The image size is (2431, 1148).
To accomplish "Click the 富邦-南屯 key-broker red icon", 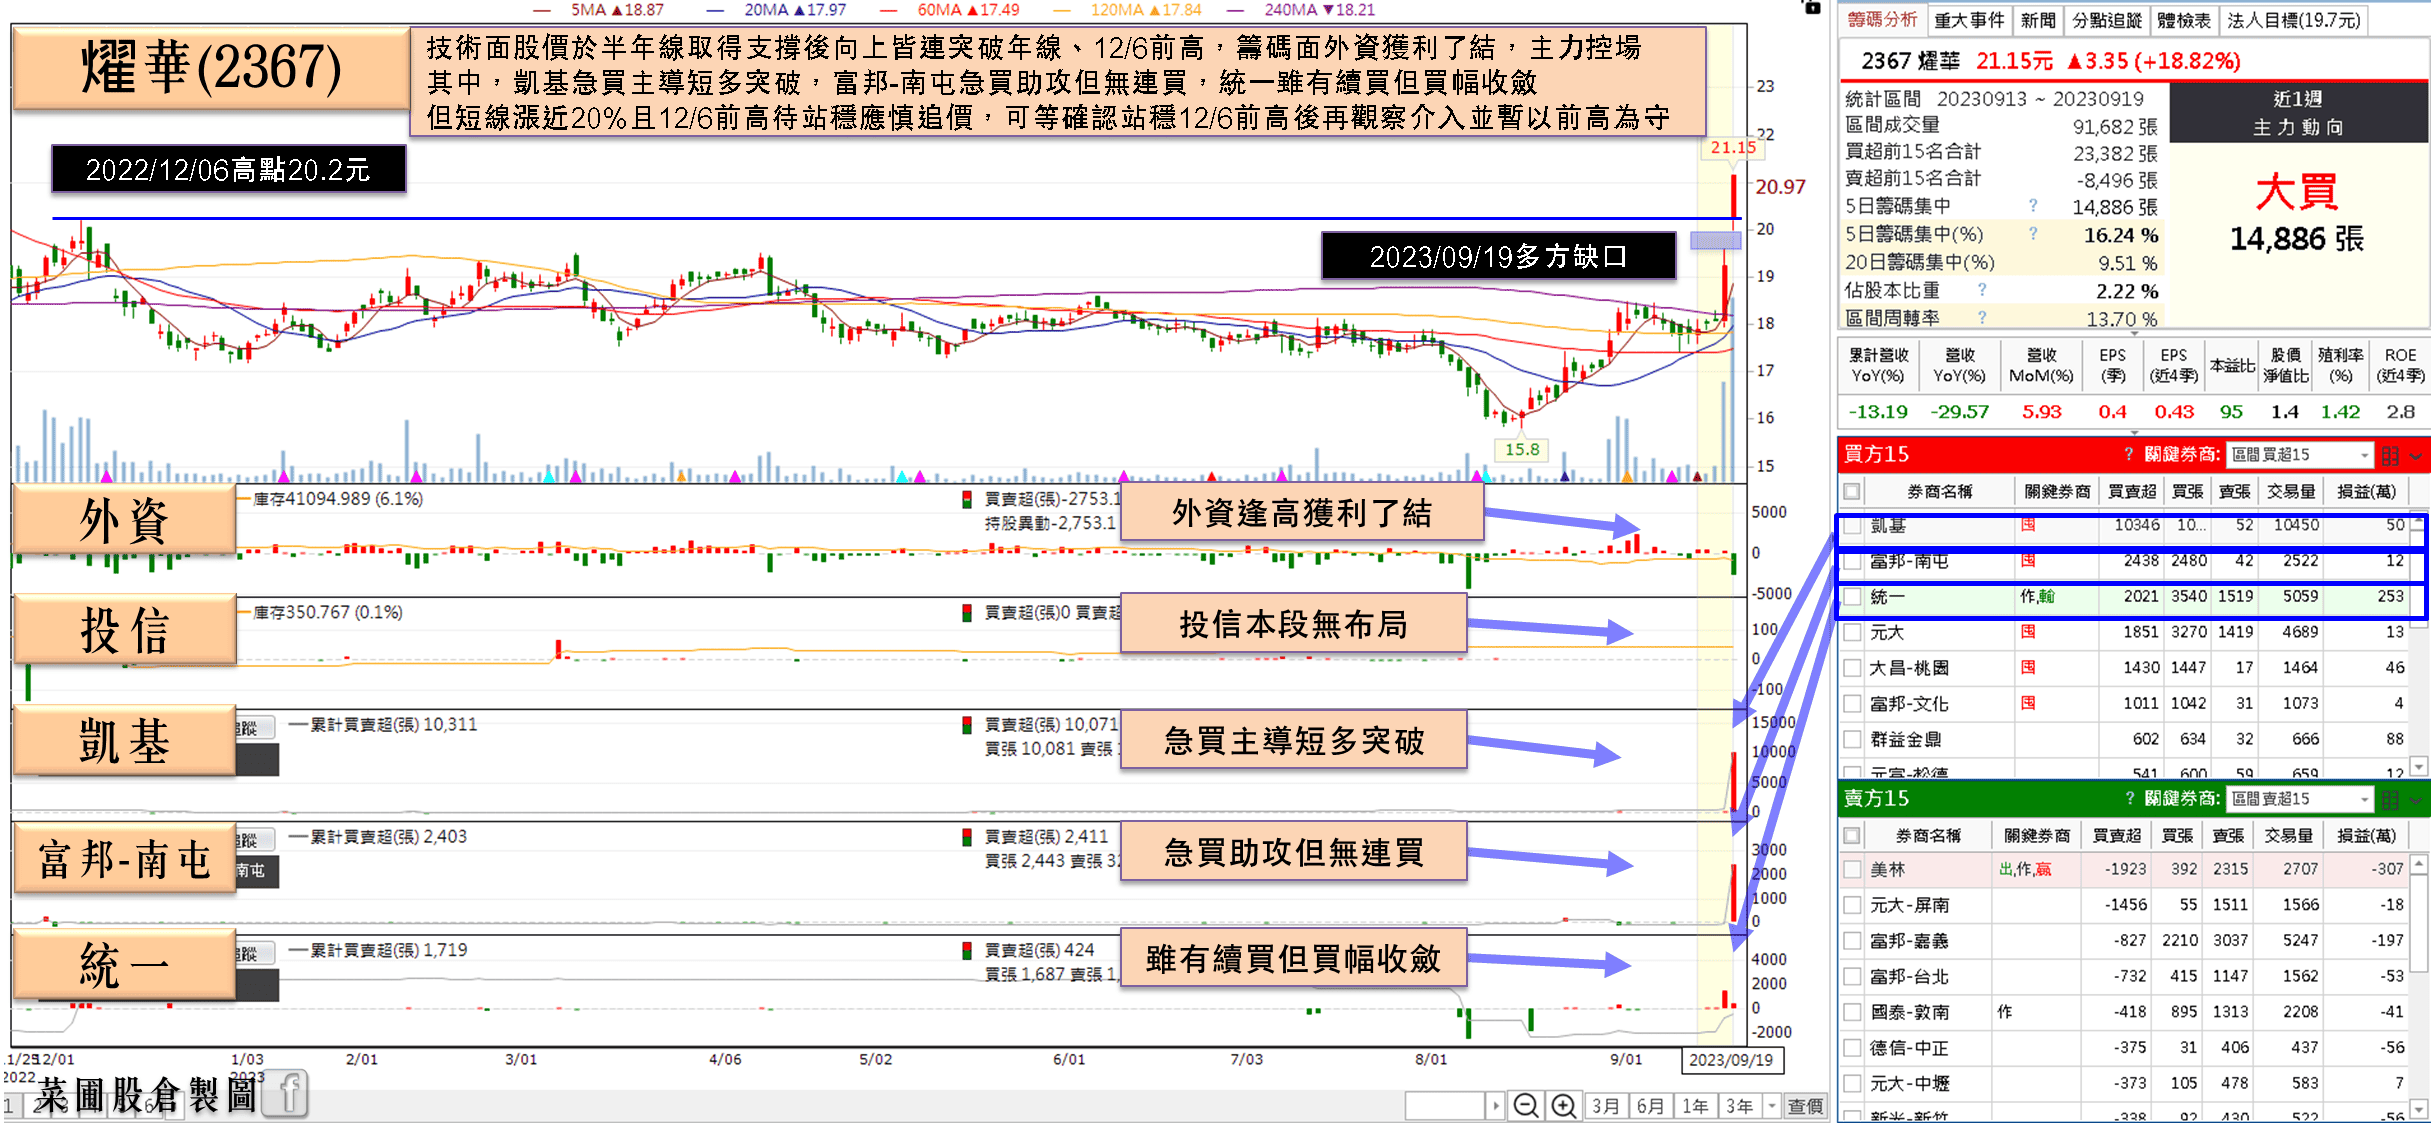I will click(x=2028, y=560).
